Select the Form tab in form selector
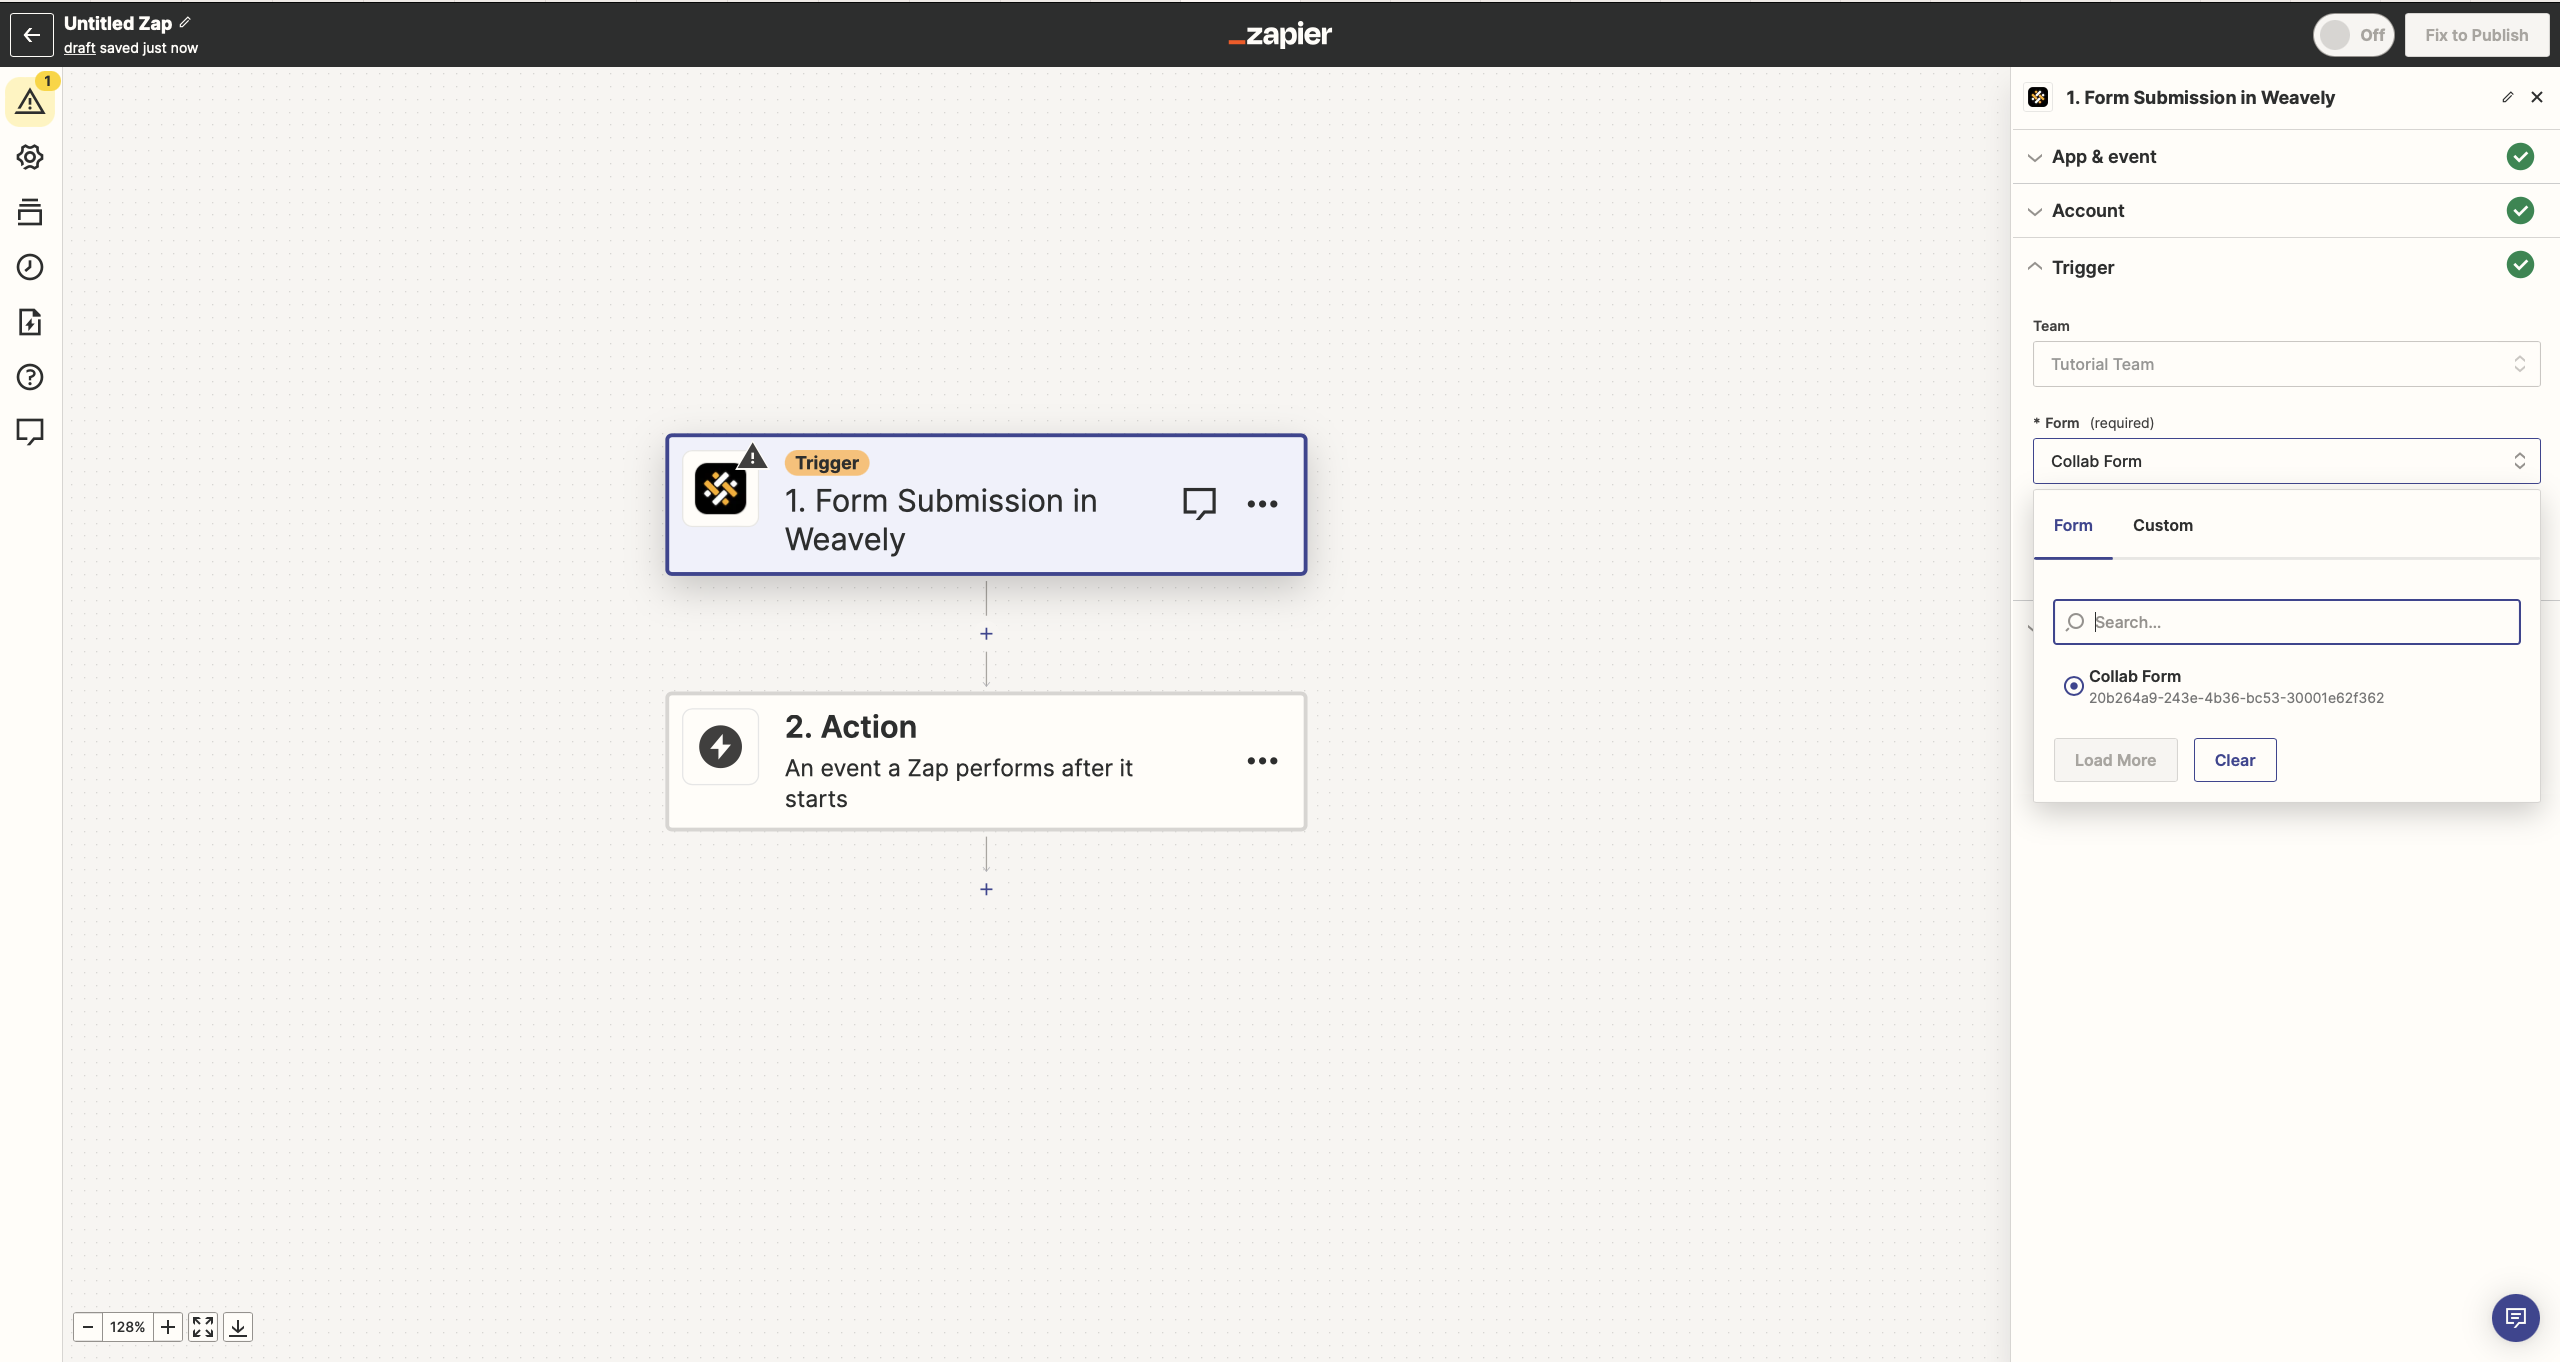Screen dimensions: 2560x1362 pyautogui.click(x=2072, y=525)
